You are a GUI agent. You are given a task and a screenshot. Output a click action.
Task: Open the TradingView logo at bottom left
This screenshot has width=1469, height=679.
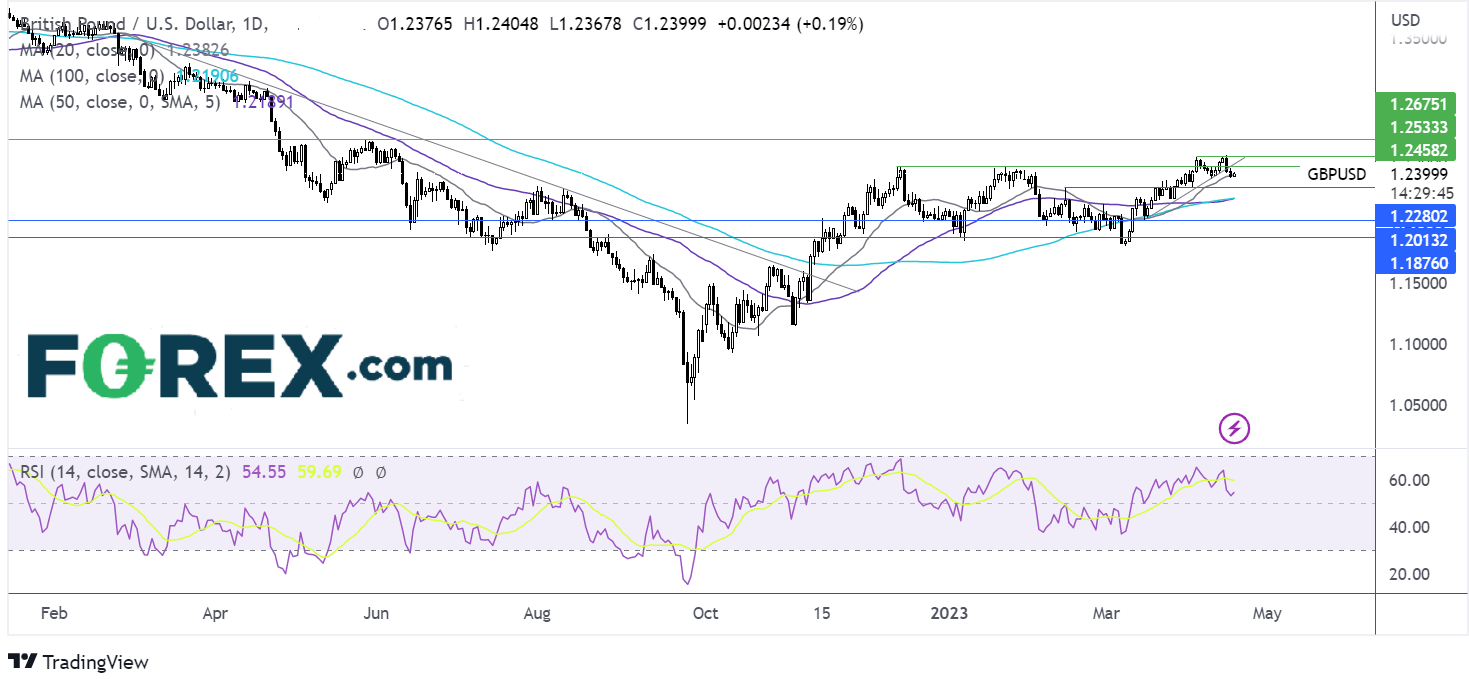[x=78, y=662]
